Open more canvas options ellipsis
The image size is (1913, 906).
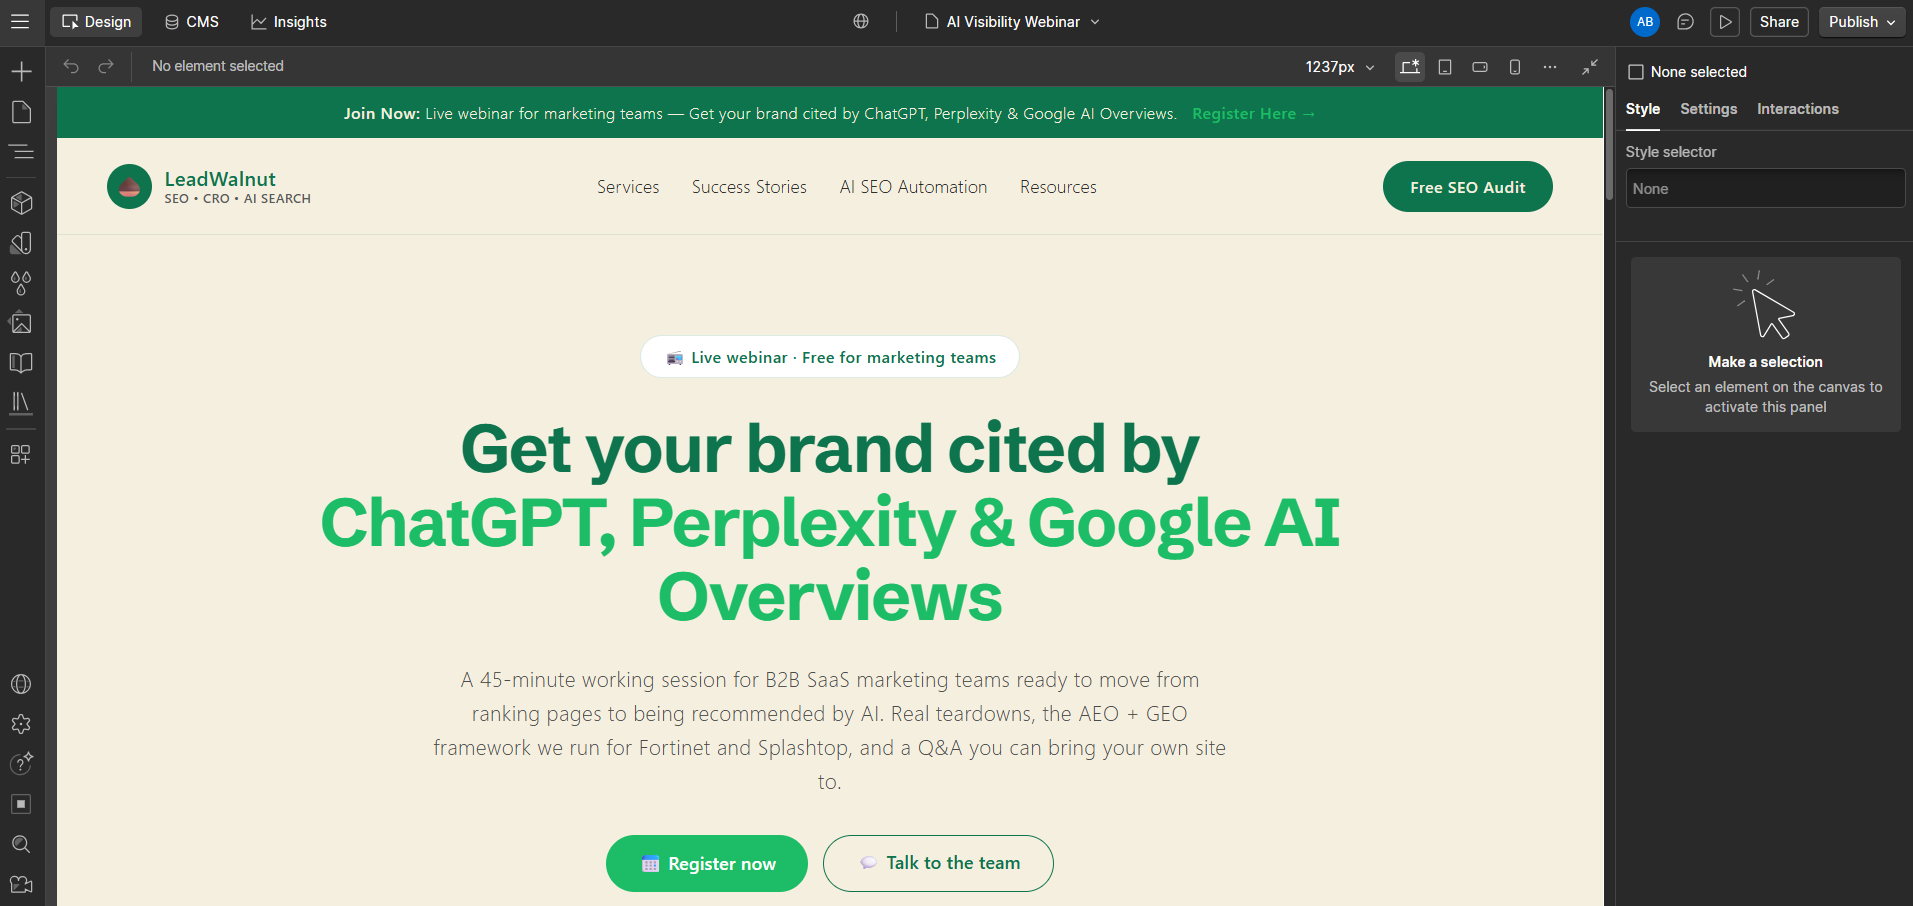(x=1550, y=66)
